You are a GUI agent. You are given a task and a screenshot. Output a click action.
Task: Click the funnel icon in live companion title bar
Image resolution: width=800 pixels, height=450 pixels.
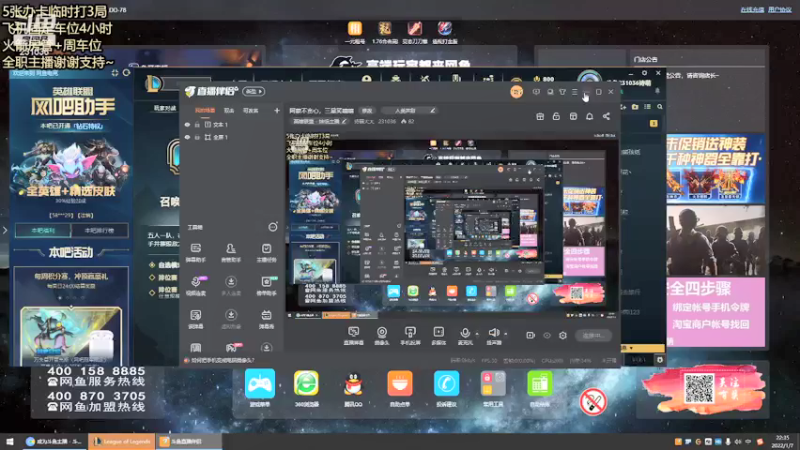click(x=562, y=92)
